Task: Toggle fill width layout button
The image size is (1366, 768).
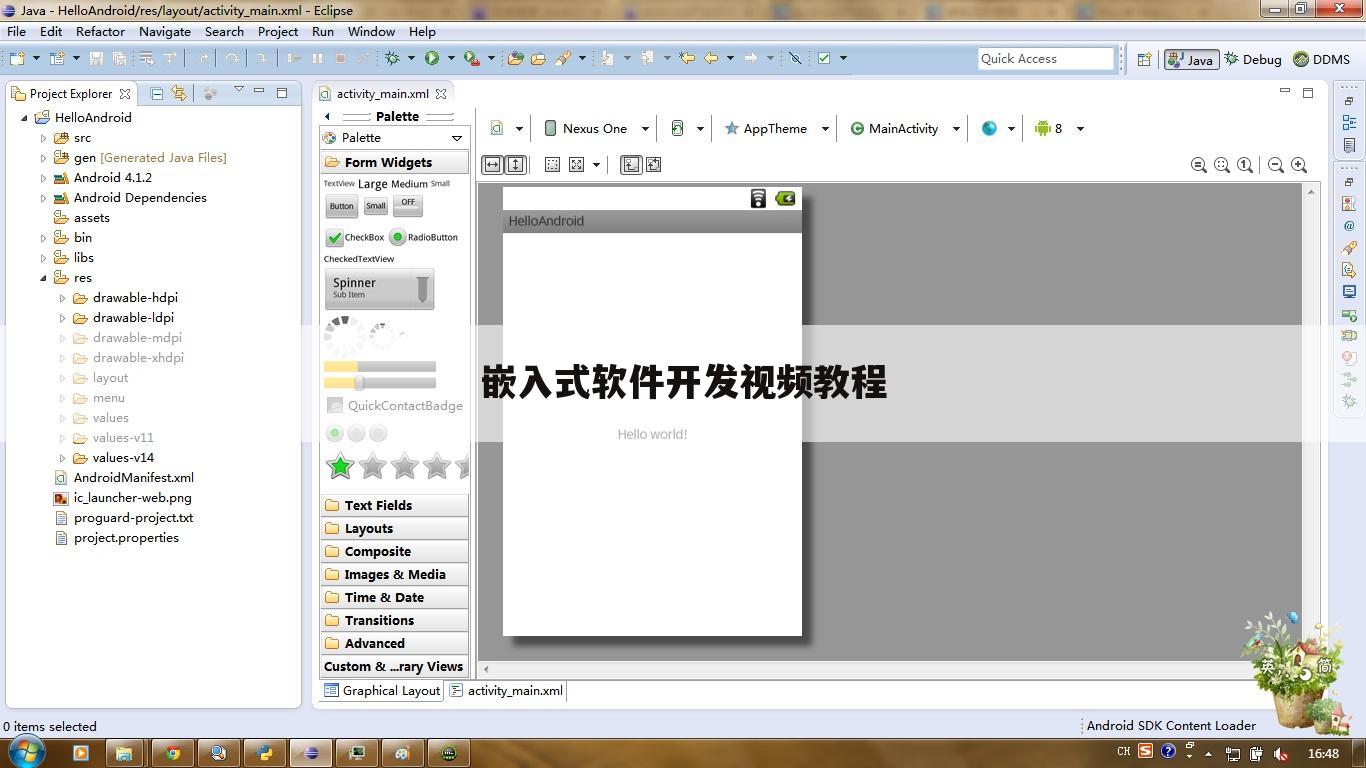Action: pos(492,165)
